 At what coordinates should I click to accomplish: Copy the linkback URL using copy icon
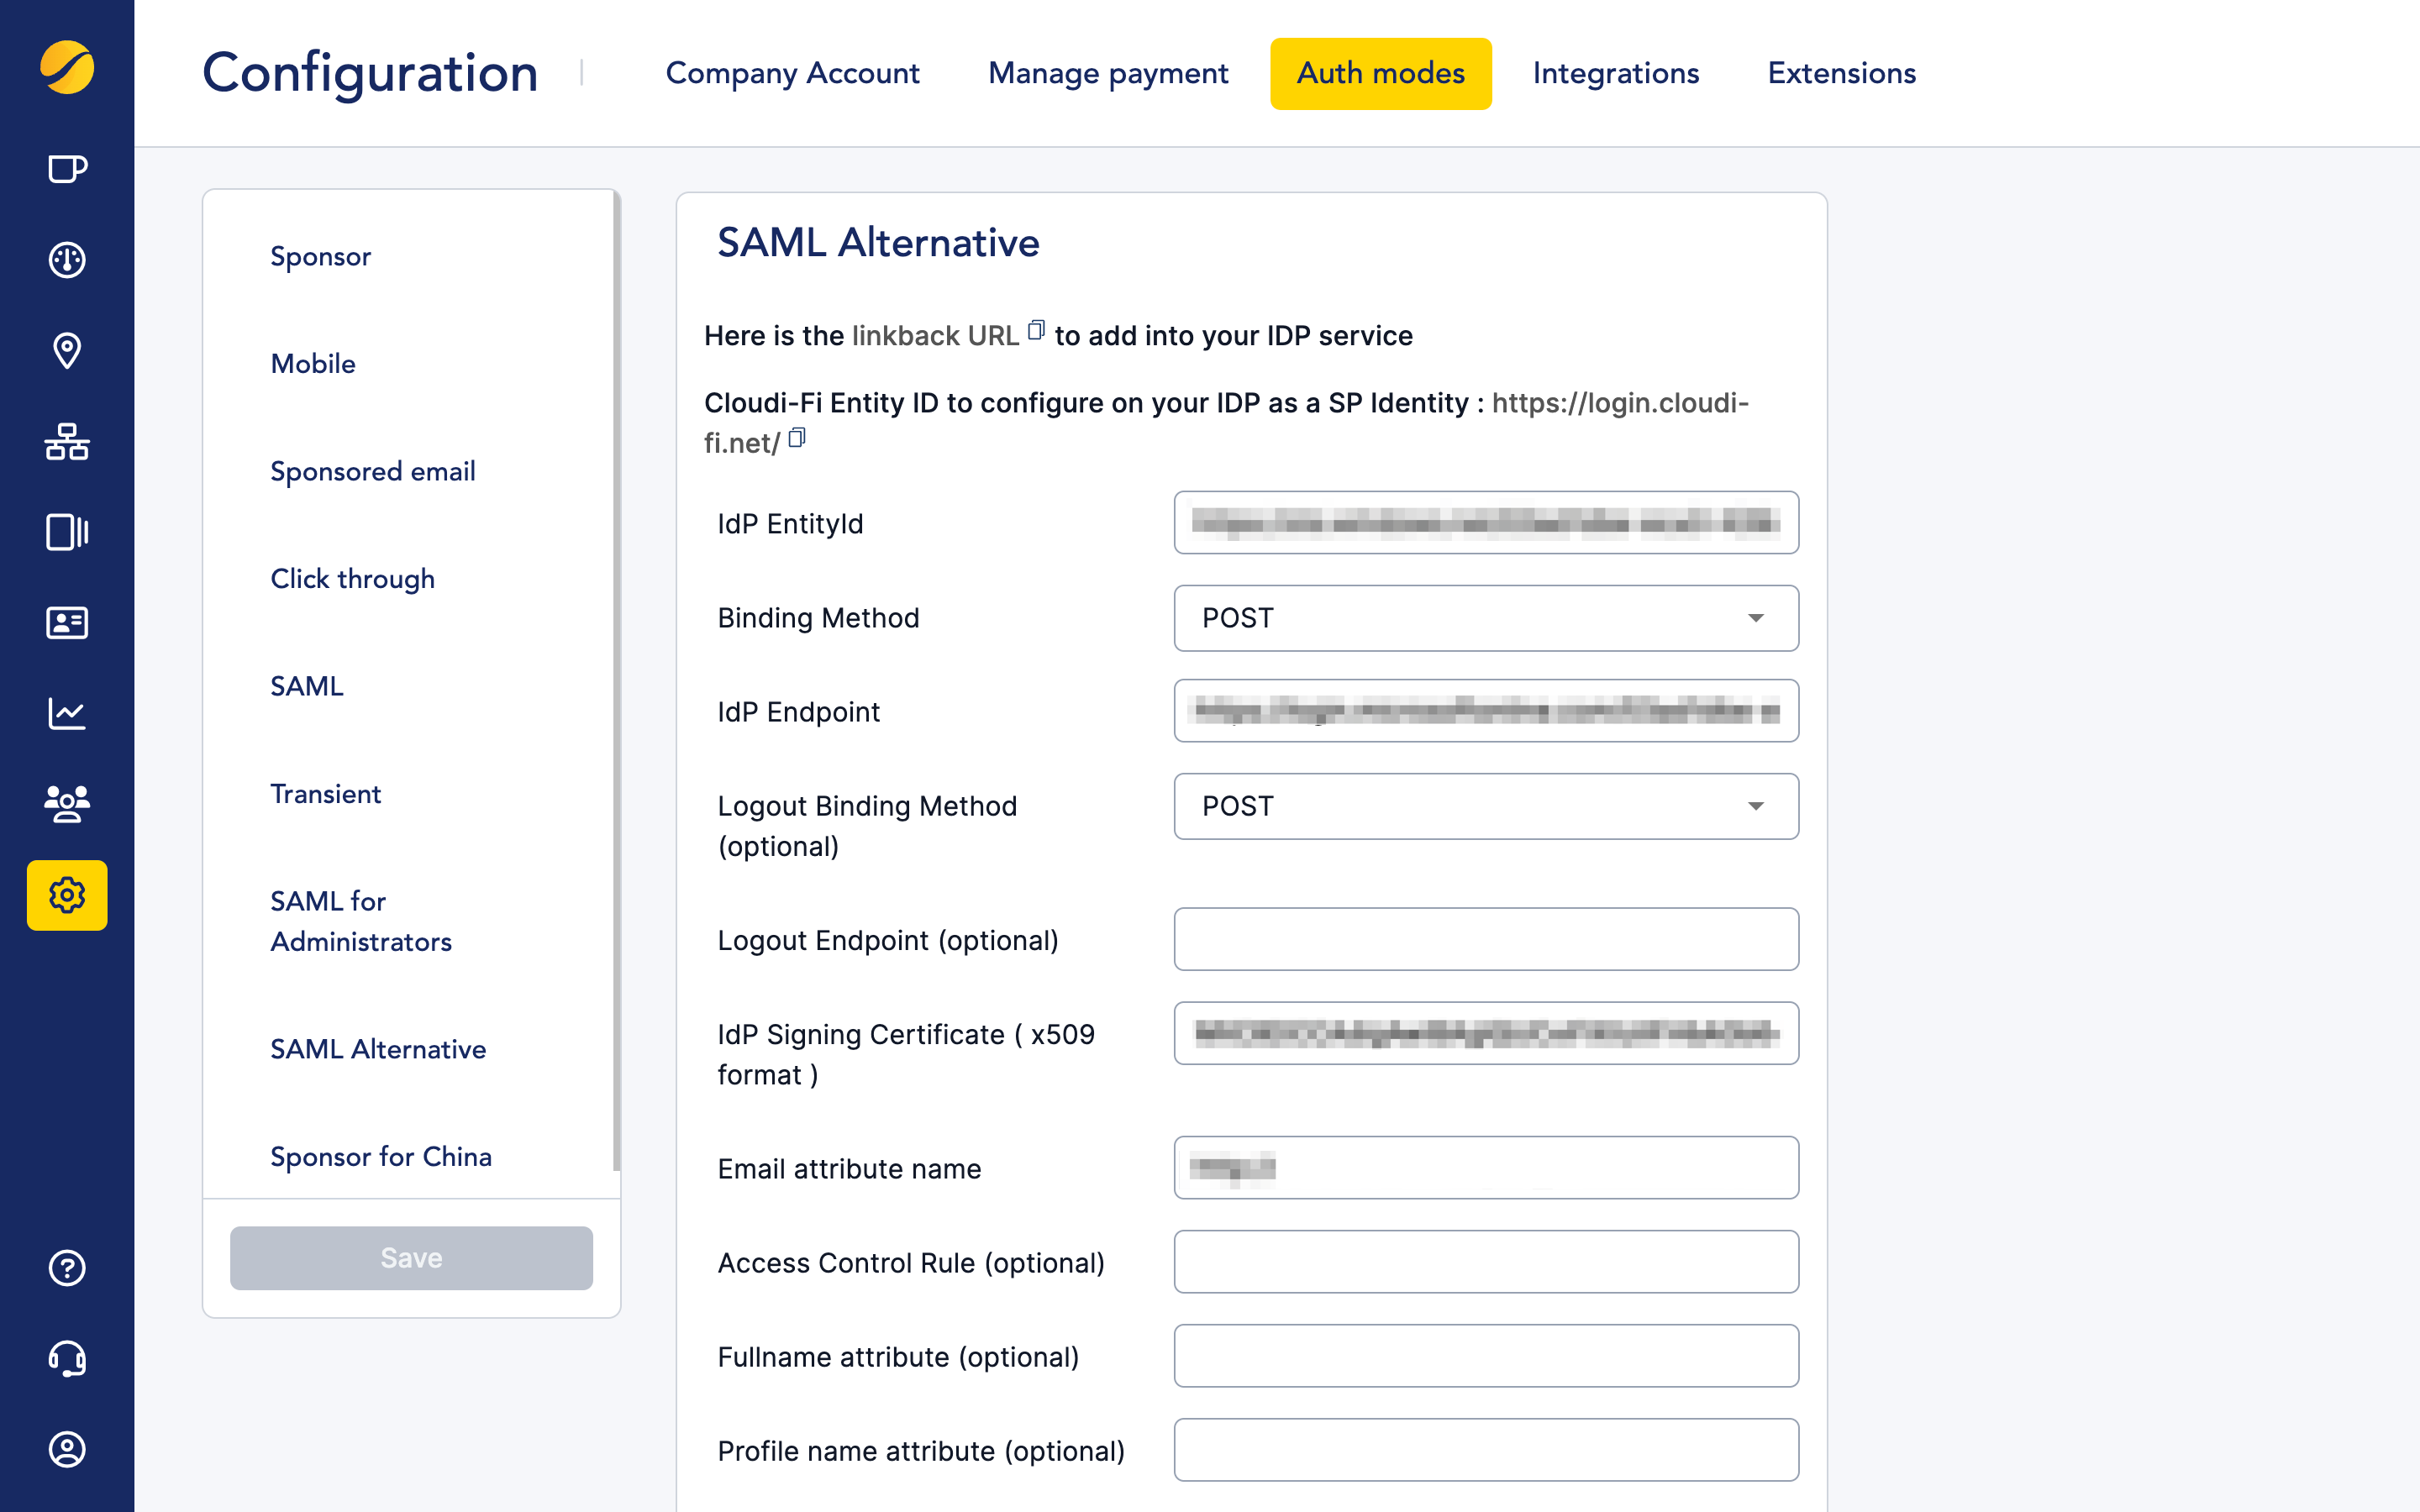tap(1036, 329)
